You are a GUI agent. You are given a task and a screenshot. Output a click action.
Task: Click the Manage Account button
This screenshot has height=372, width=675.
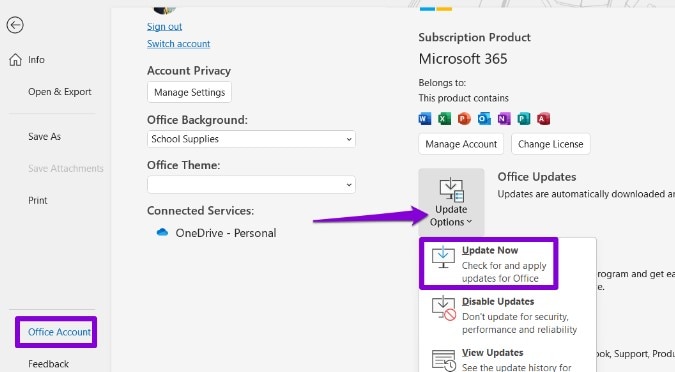click(461, 144)
